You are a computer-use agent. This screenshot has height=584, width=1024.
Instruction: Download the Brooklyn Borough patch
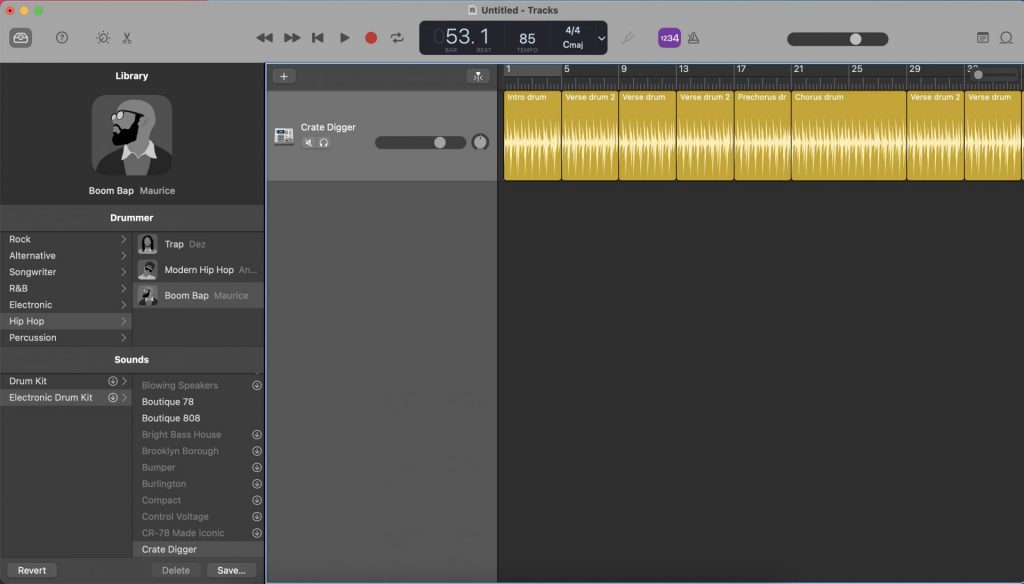pyautogui.click(x=257, y=451)
